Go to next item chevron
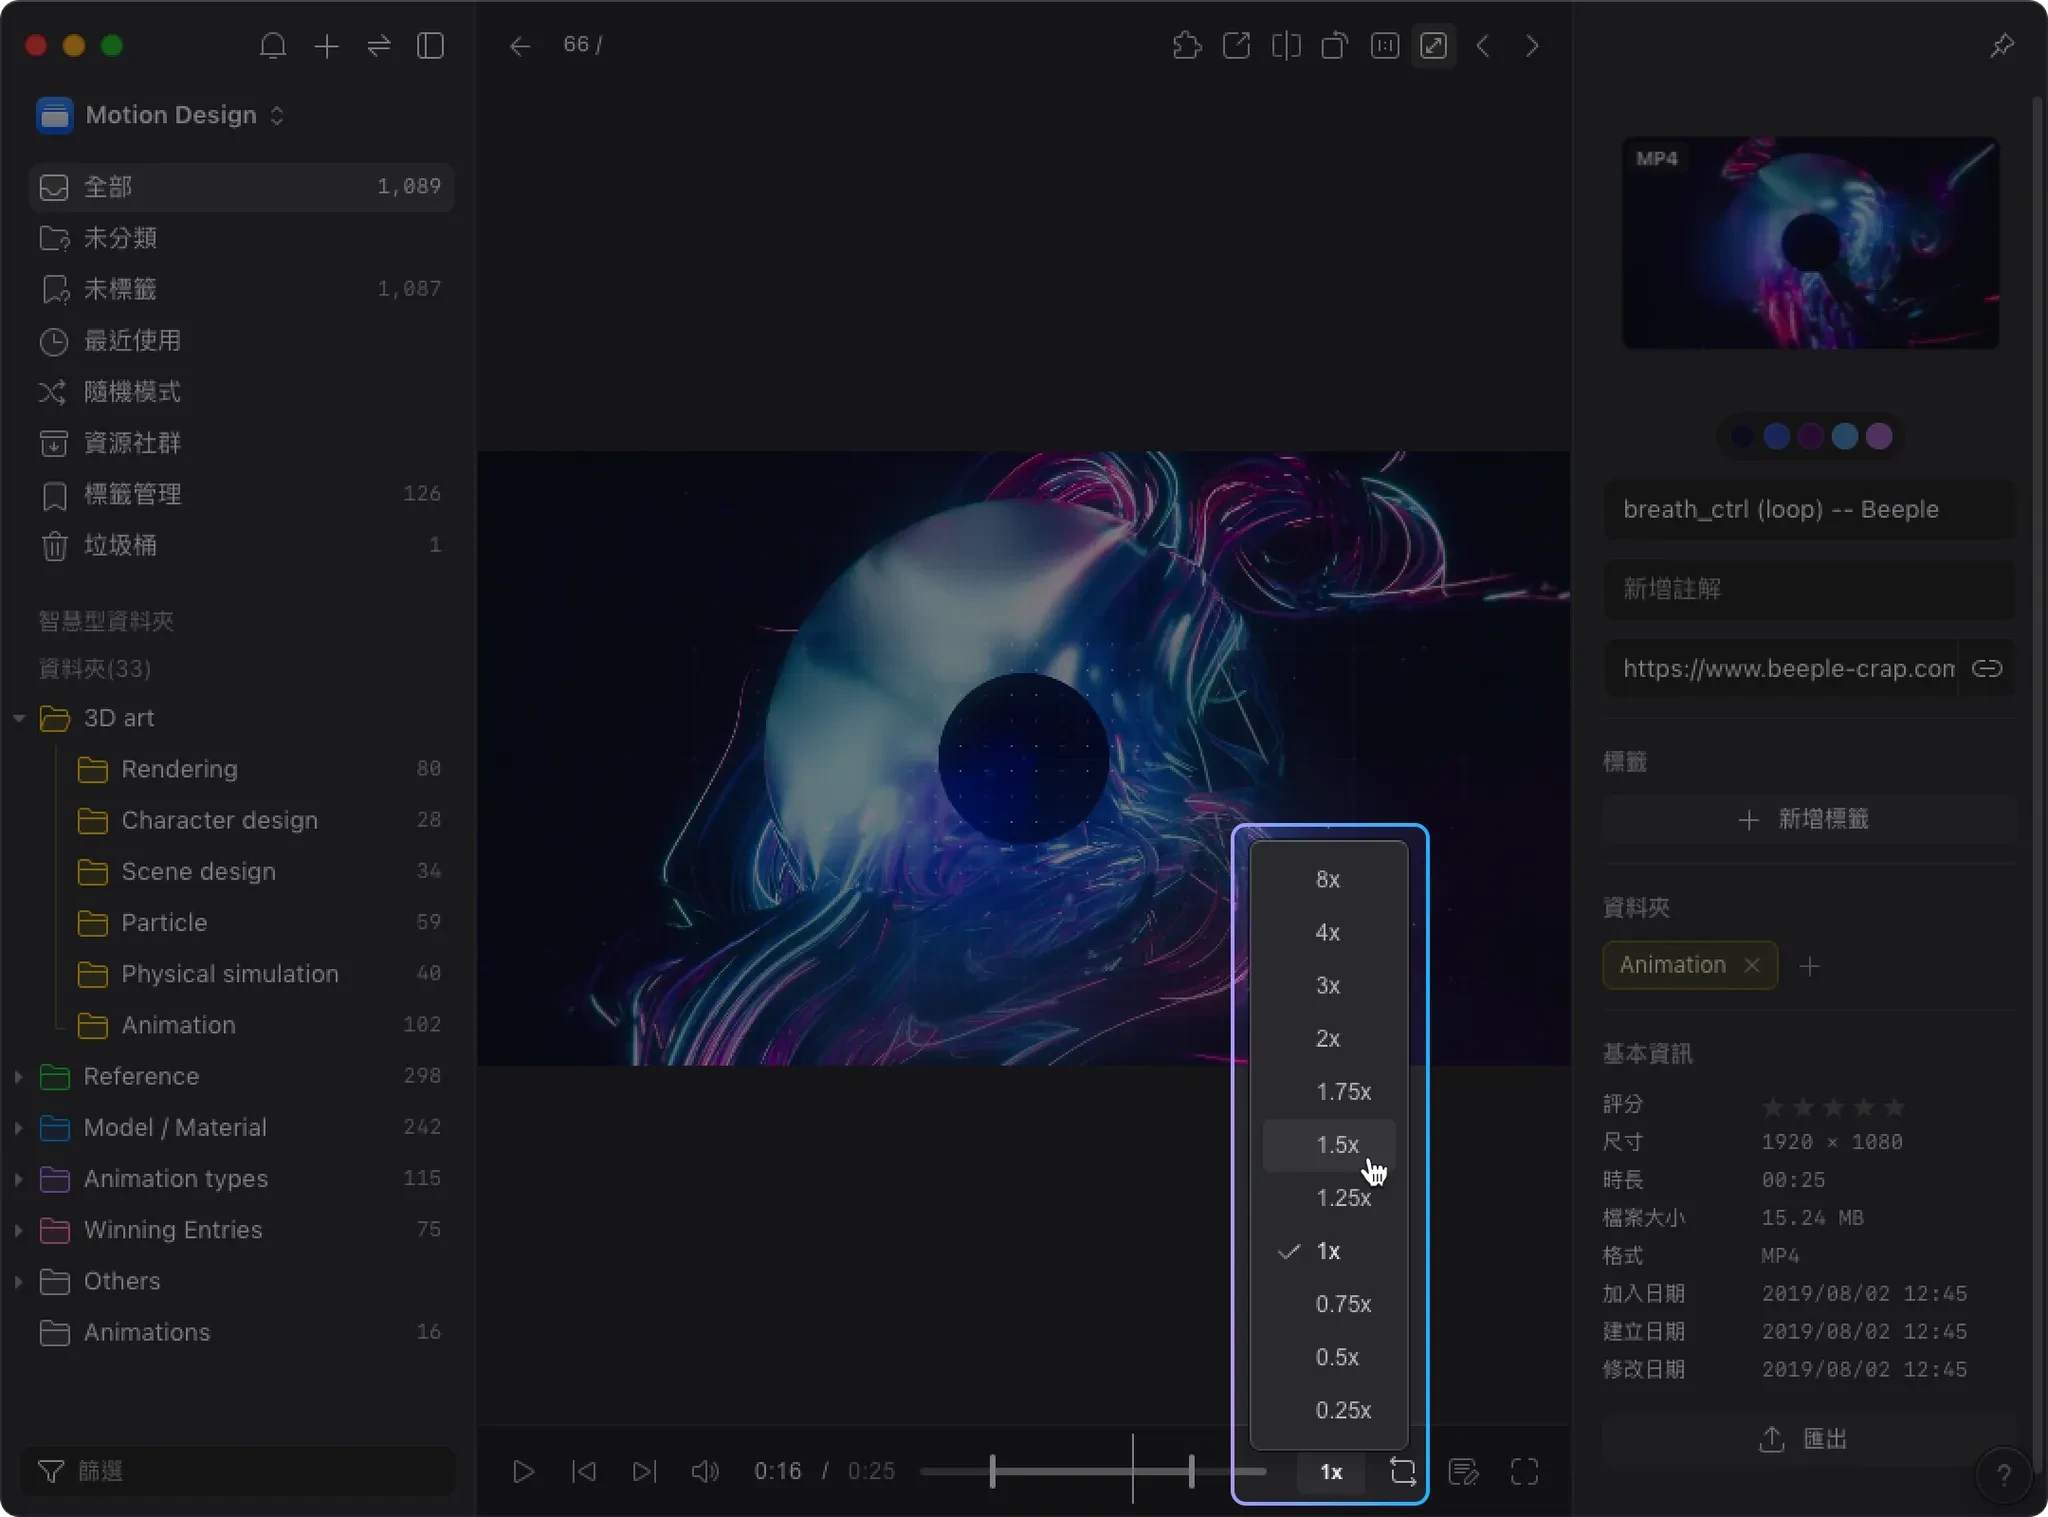2048x1517 pixels. [x=1532, y=46]
